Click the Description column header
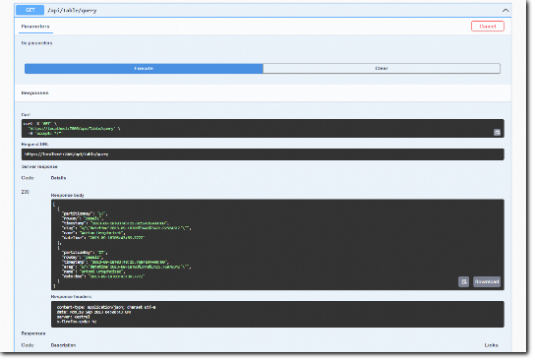The image size is (535, 361). [x=63, y=346]
